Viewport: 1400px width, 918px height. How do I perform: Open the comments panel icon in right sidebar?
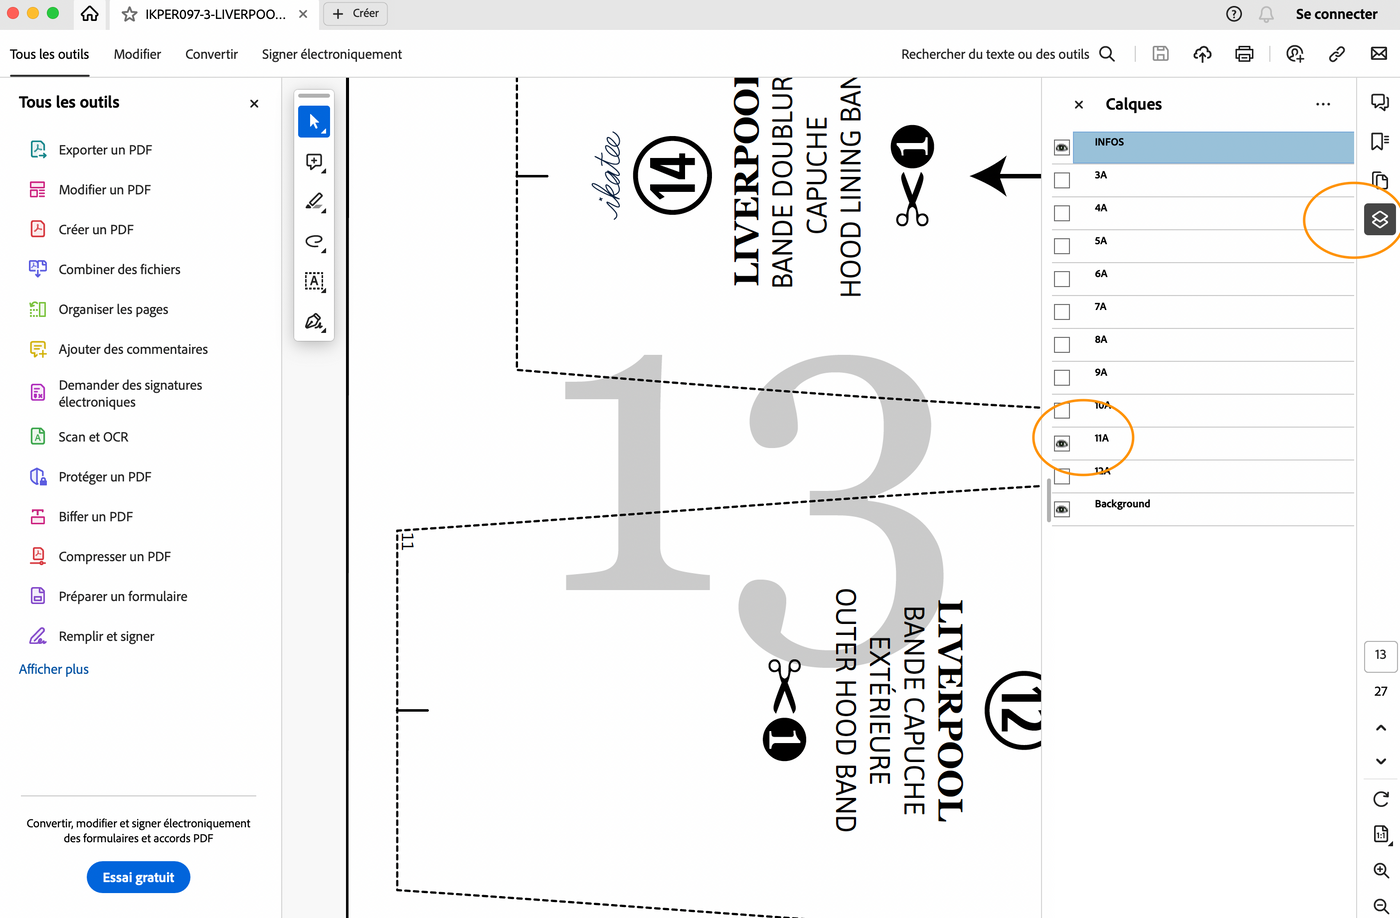click(x=1380, y=103)
